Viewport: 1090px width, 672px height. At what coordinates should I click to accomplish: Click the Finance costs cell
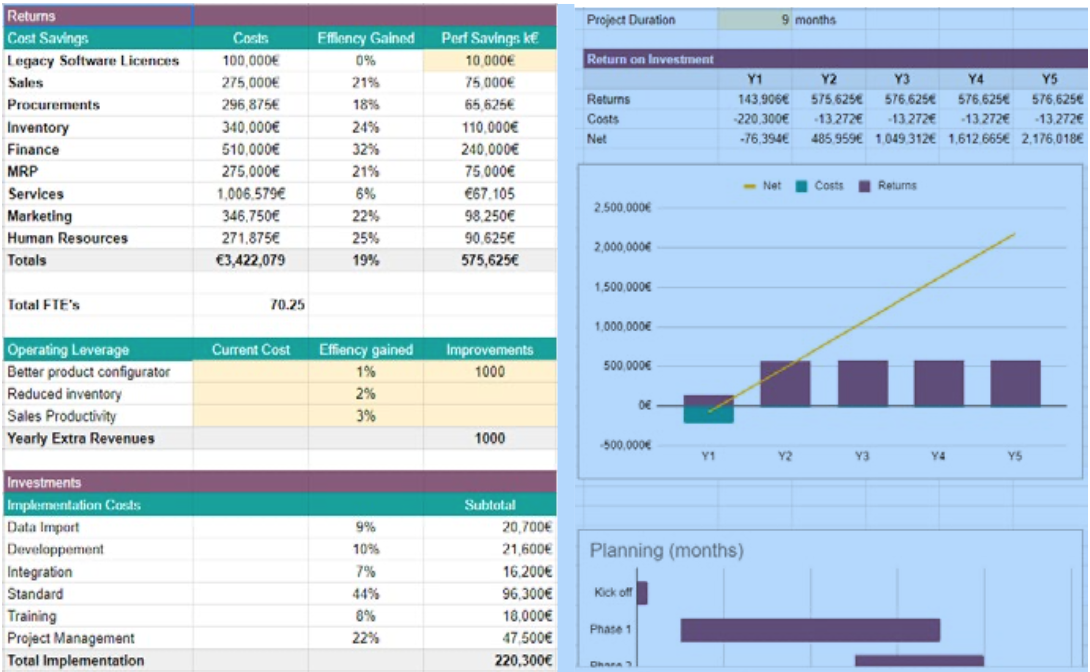(x=250, y=150)
